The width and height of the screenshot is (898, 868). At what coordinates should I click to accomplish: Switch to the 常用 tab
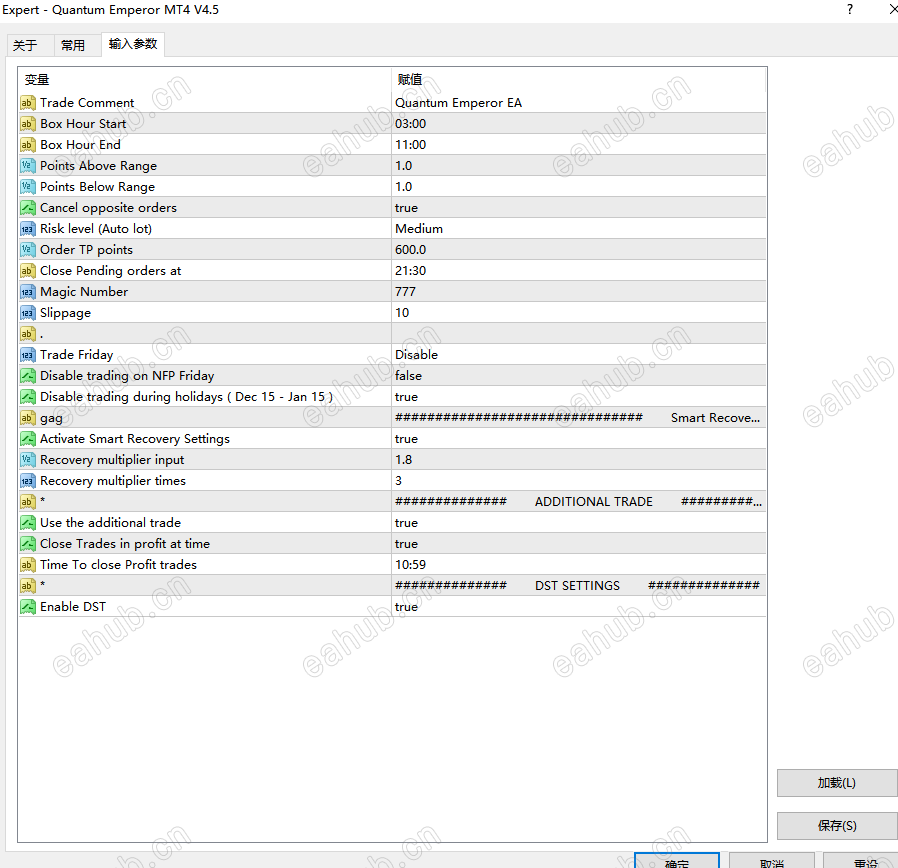point(78,45)
